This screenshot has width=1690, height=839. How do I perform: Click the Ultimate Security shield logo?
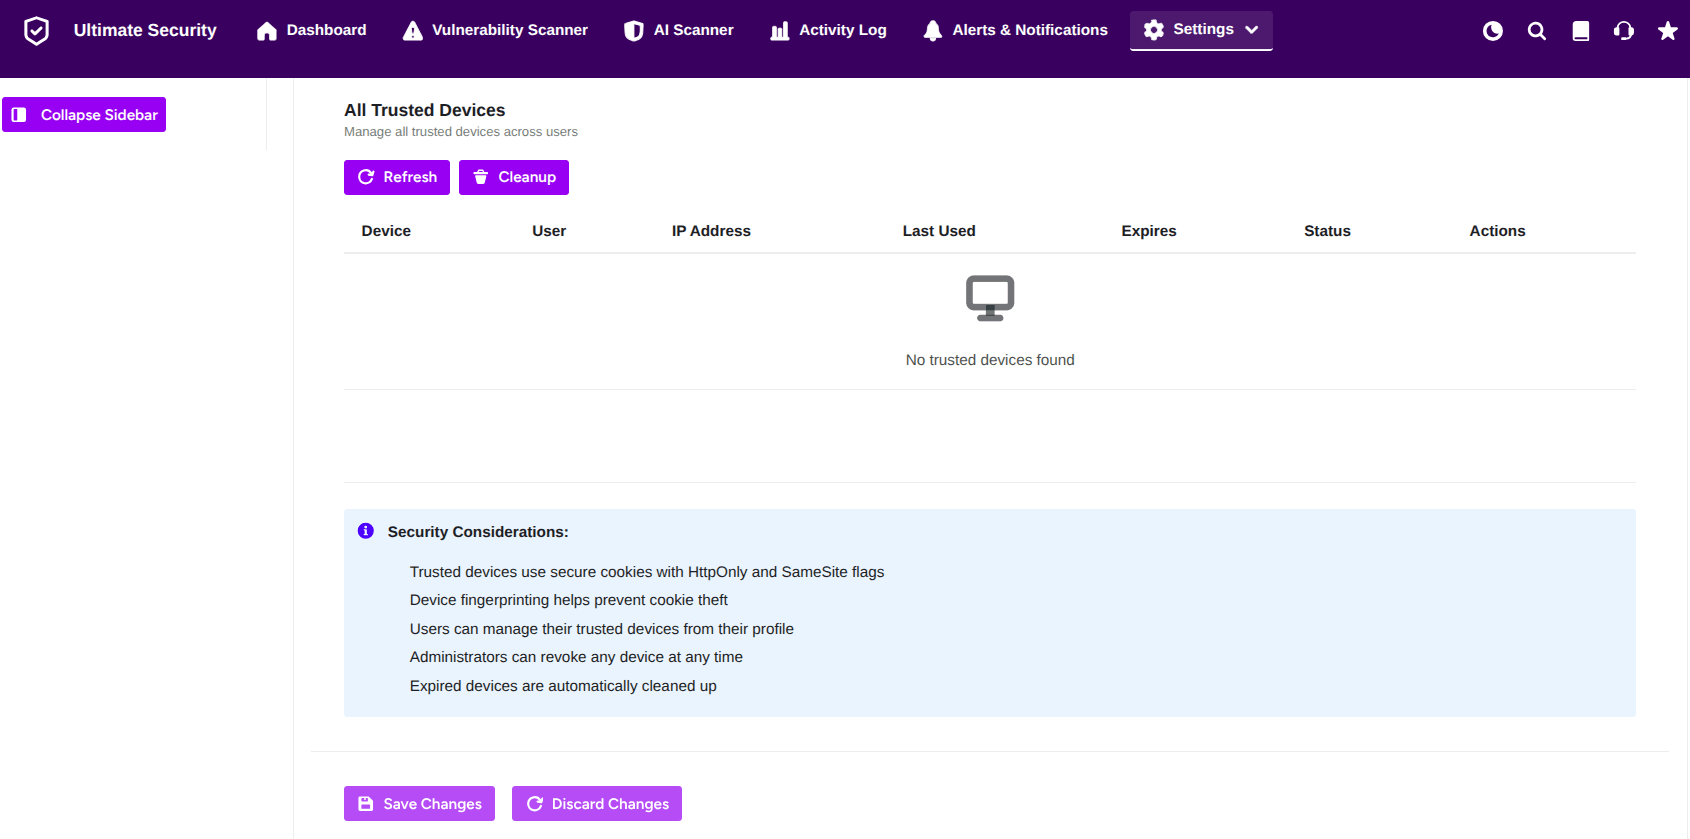(x=36, y=31)
